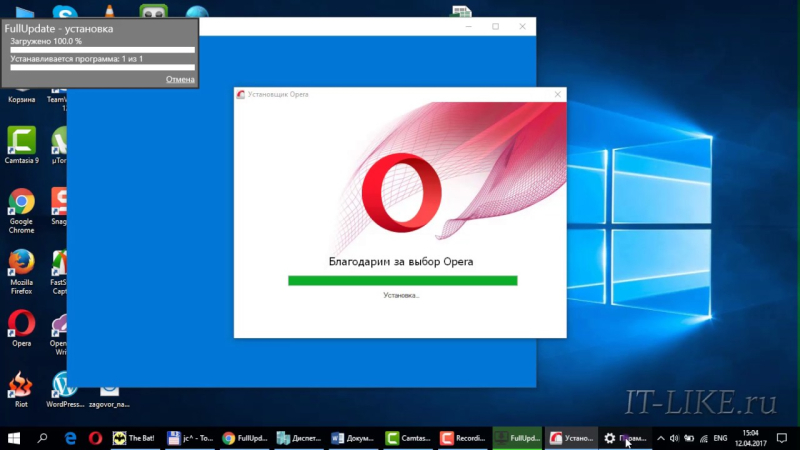This screenshot has width=800, height=450.
Task: Click the Отмена link in FullUpdate
Action: click(180, 79)
